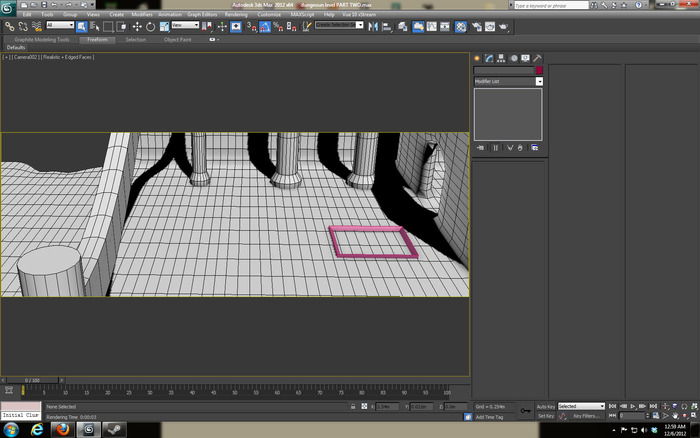Image resolution: width=700 pixels, height=438 pixels.
Task: Open the Modify command panel tab
Action: pos(489,58)
